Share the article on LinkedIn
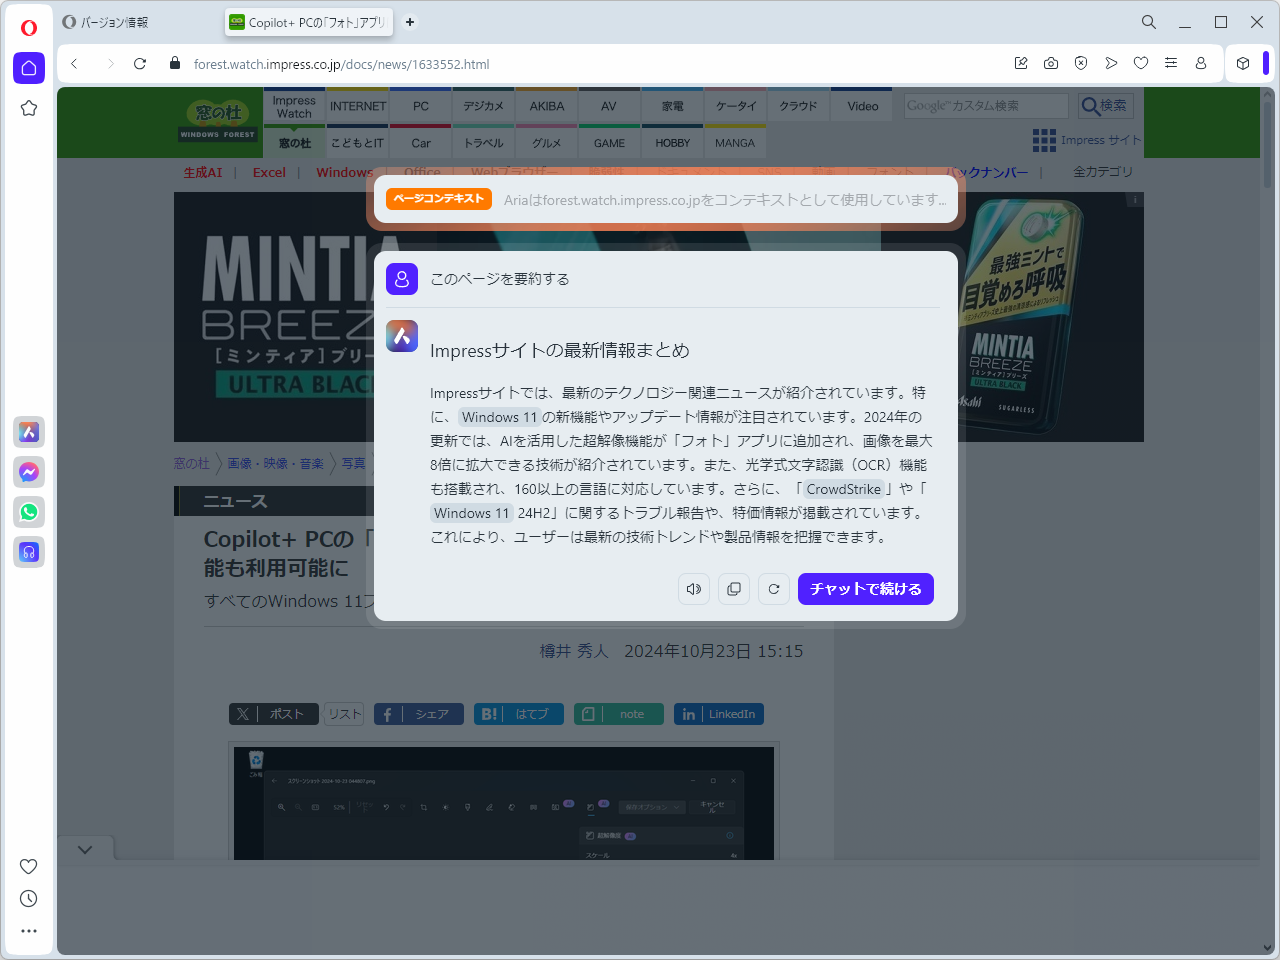1280x960 pixels. (x=718, y=713)
